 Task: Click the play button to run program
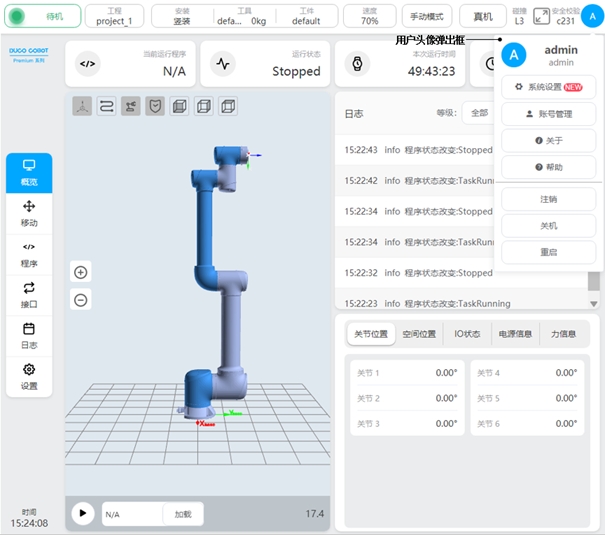pyautogui.click(x=82, y=514)
